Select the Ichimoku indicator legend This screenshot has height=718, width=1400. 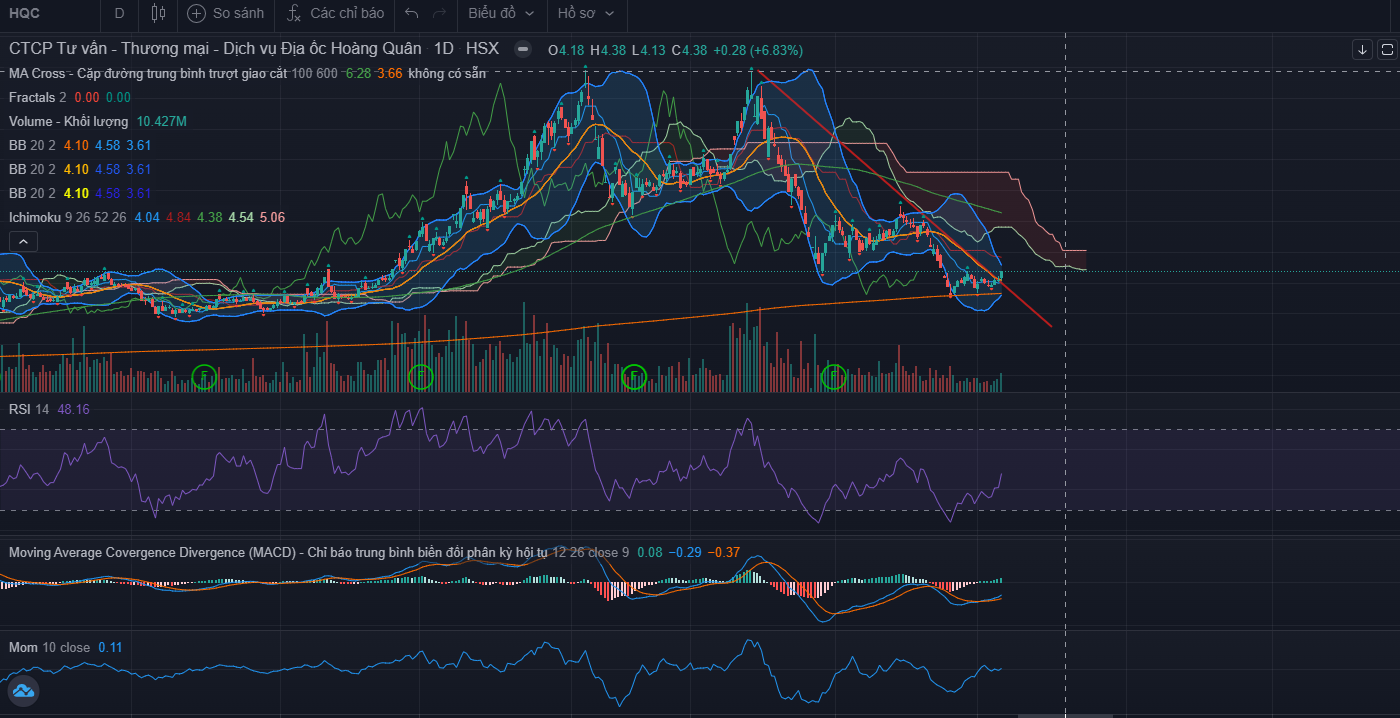[x=35, y=217]
